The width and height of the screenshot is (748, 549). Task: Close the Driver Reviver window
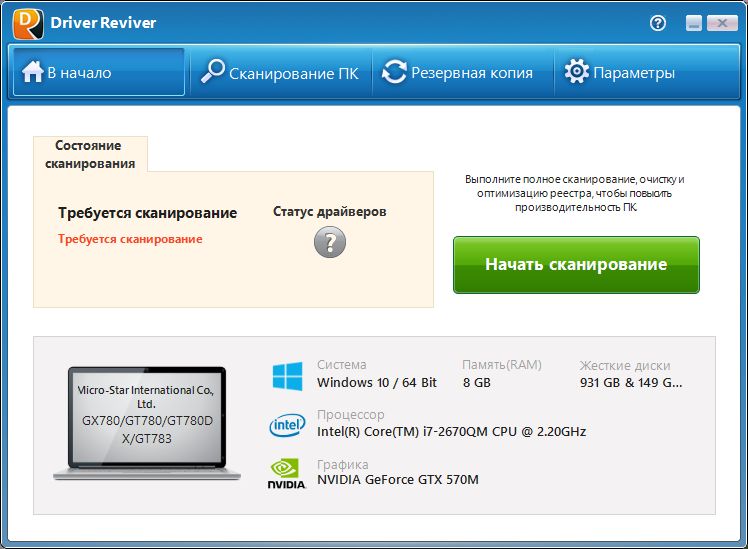(x=722, y=23)
